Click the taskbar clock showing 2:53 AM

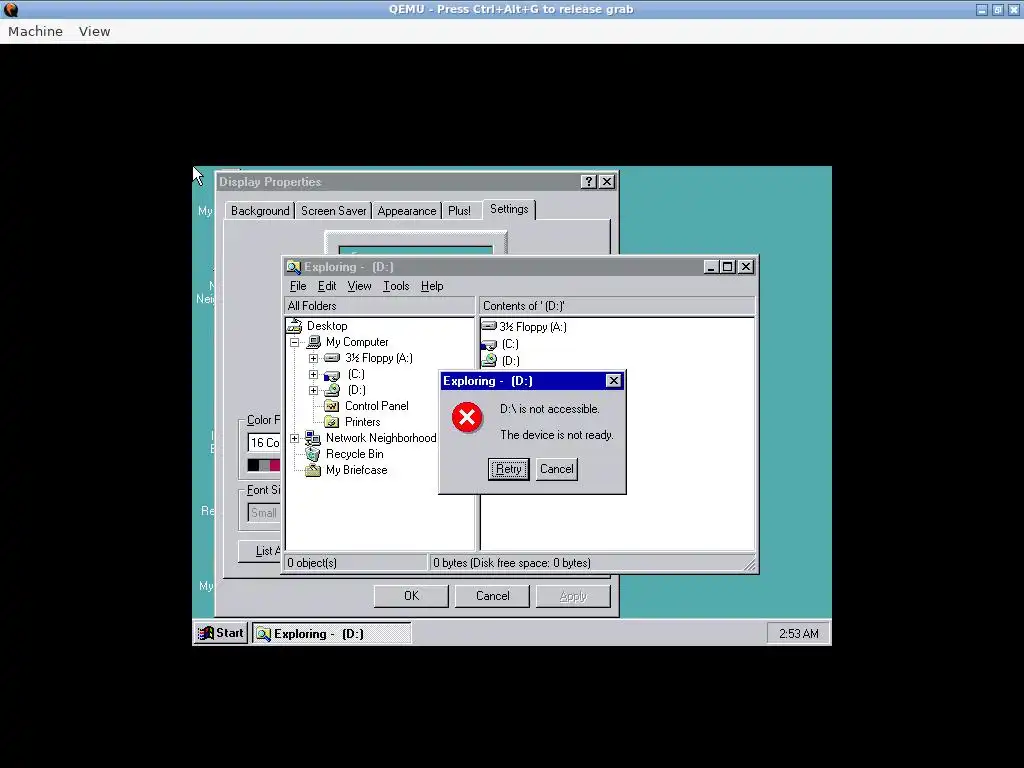(798, 633)
